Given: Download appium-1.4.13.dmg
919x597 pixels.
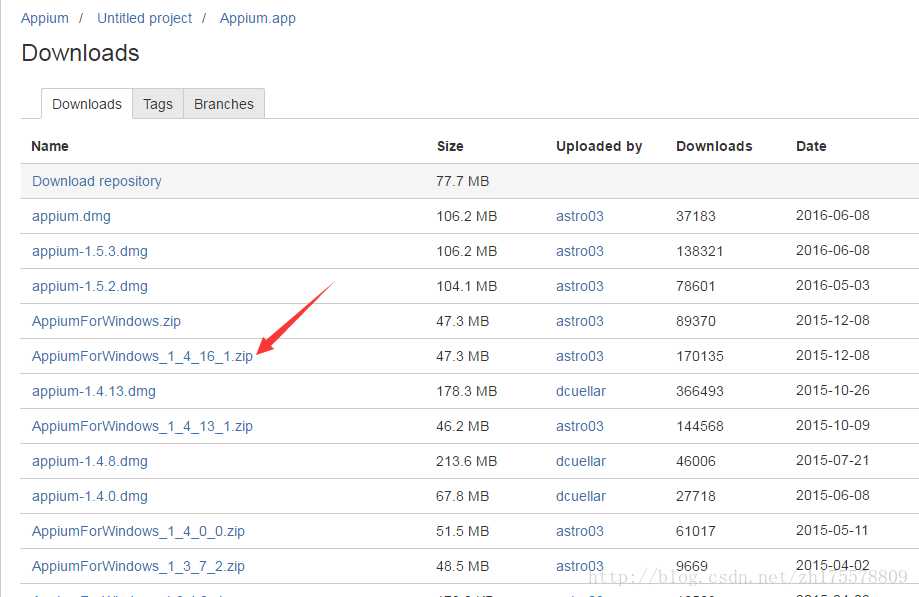Looking at the screenshot, I should tap(94, 391).
